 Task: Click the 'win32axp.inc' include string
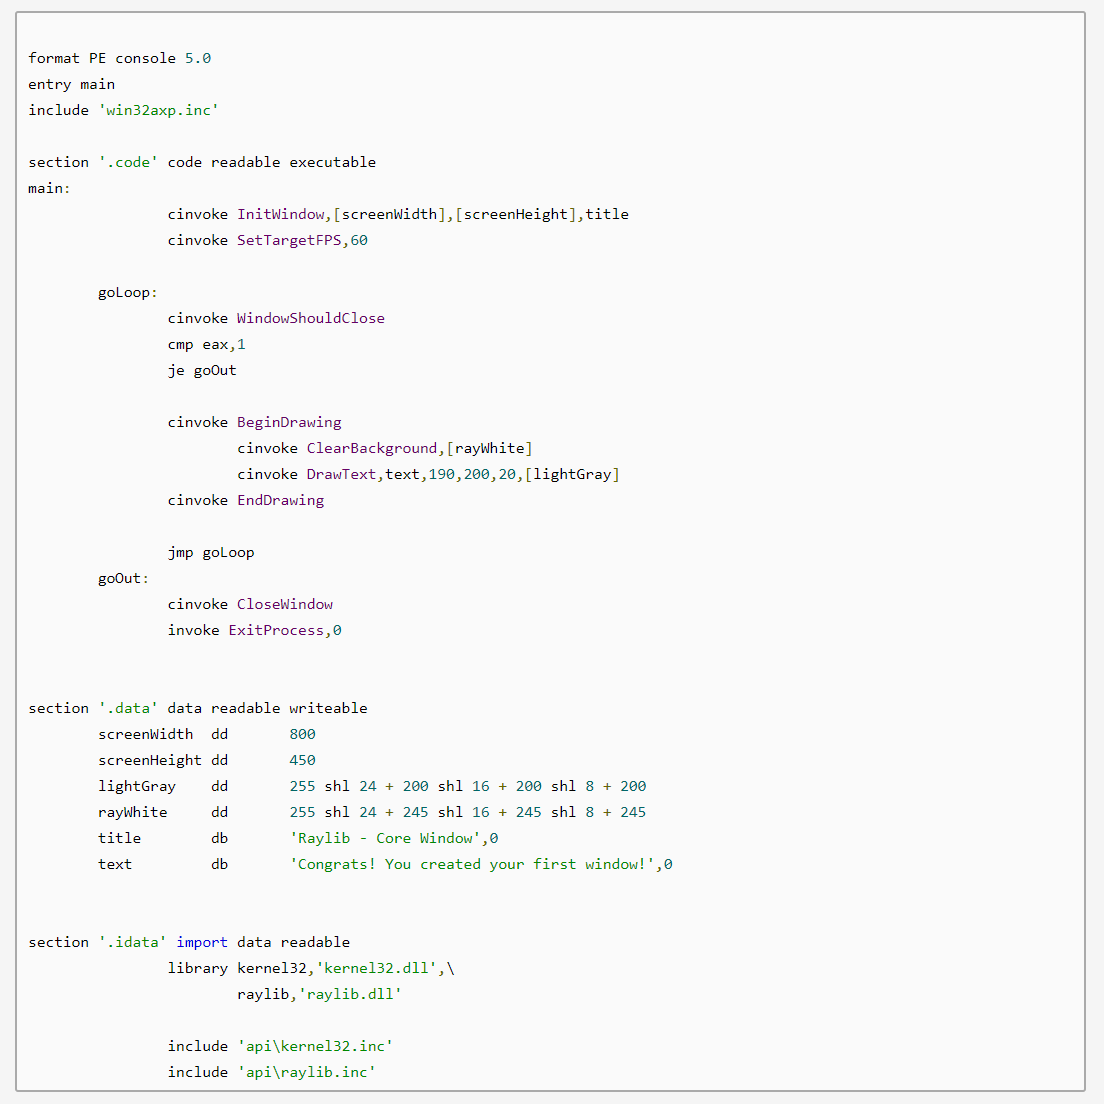tap(158, 111)
